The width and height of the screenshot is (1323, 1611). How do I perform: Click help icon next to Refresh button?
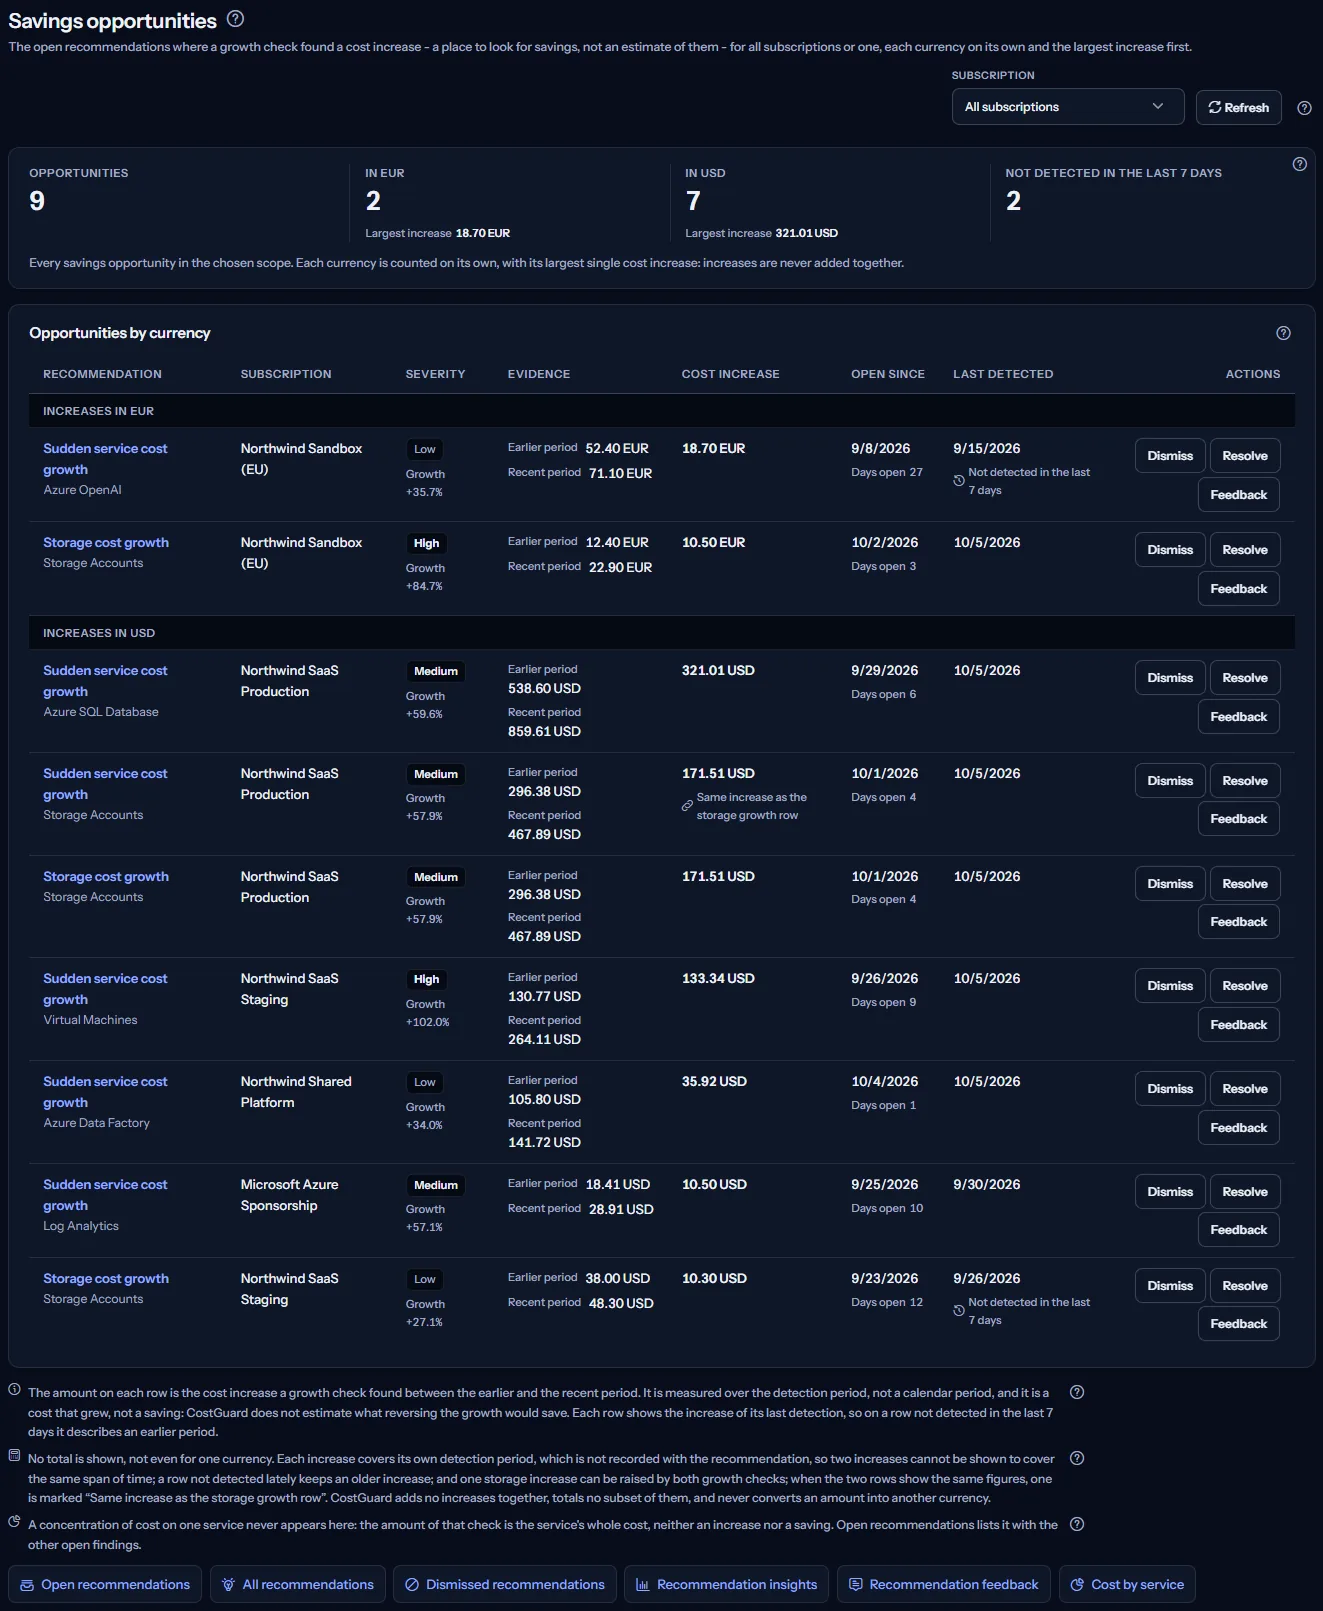click(1304, 108)
